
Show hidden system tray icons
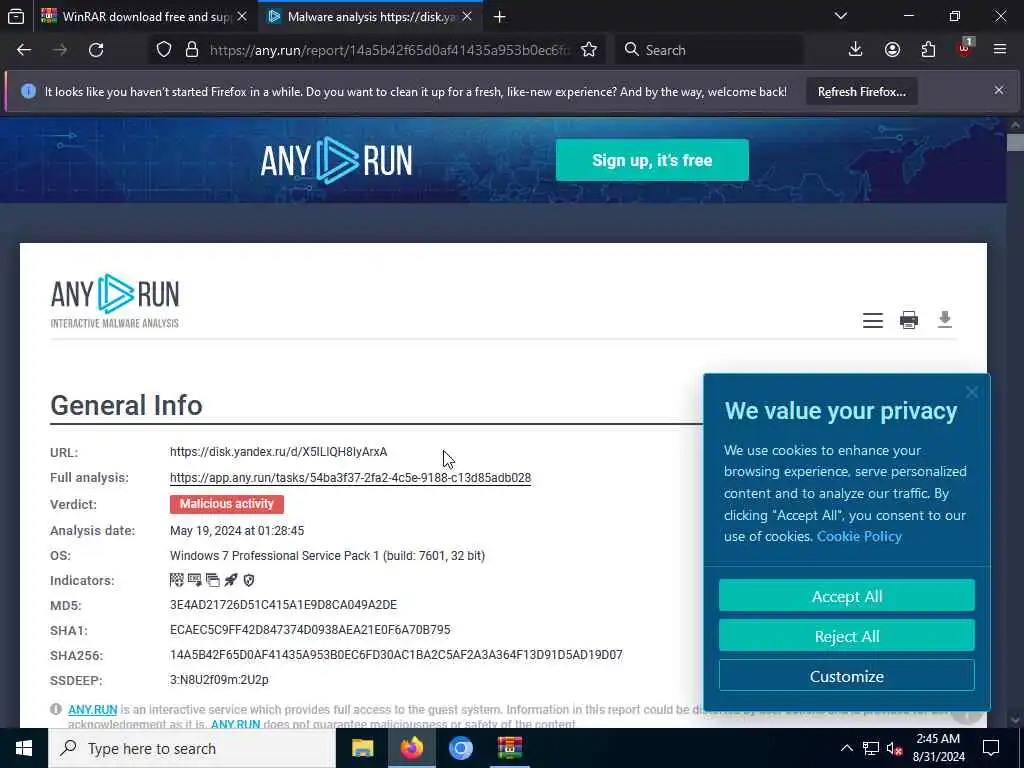tap(846, 748)
